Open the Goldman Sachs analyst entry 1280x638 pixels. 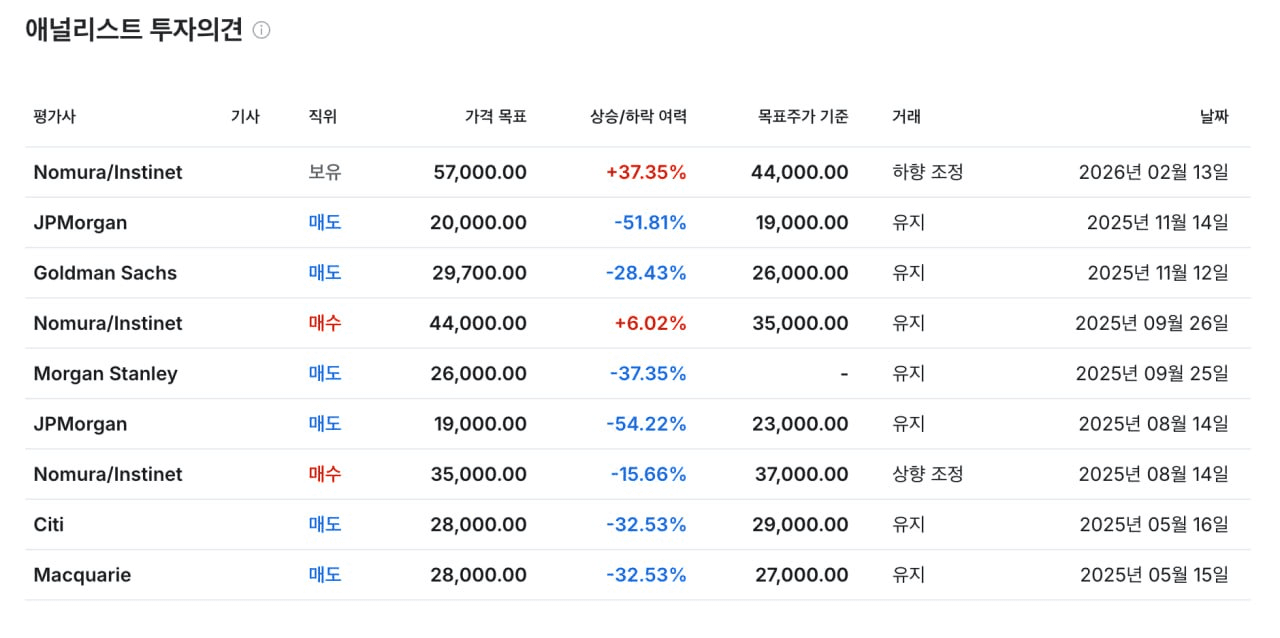coord(105,273)
